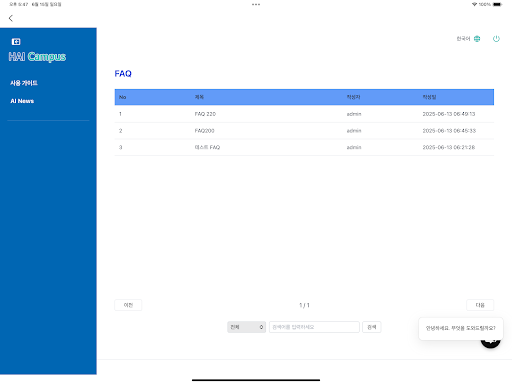Click the 한국어 language label

463,39
